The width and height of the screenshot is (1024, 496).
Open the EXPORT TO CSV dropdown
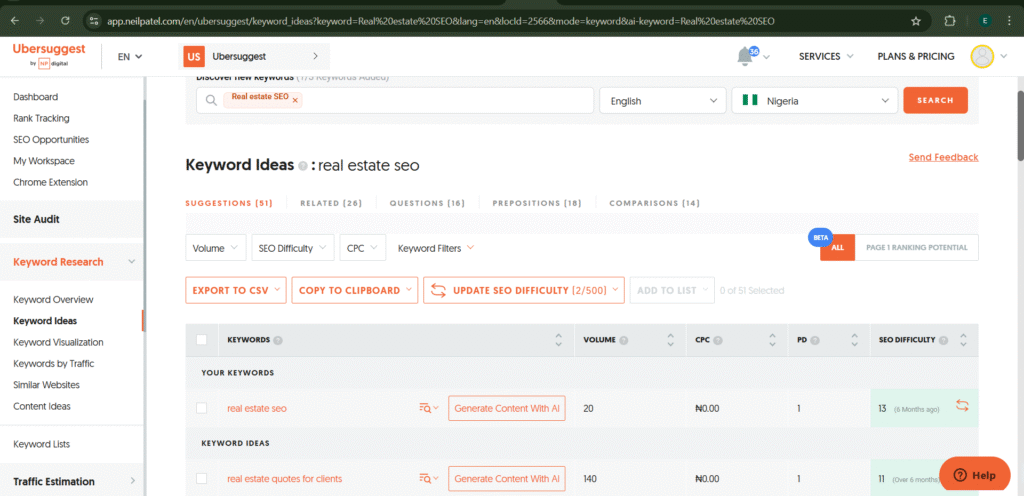(x=236, y=290)
